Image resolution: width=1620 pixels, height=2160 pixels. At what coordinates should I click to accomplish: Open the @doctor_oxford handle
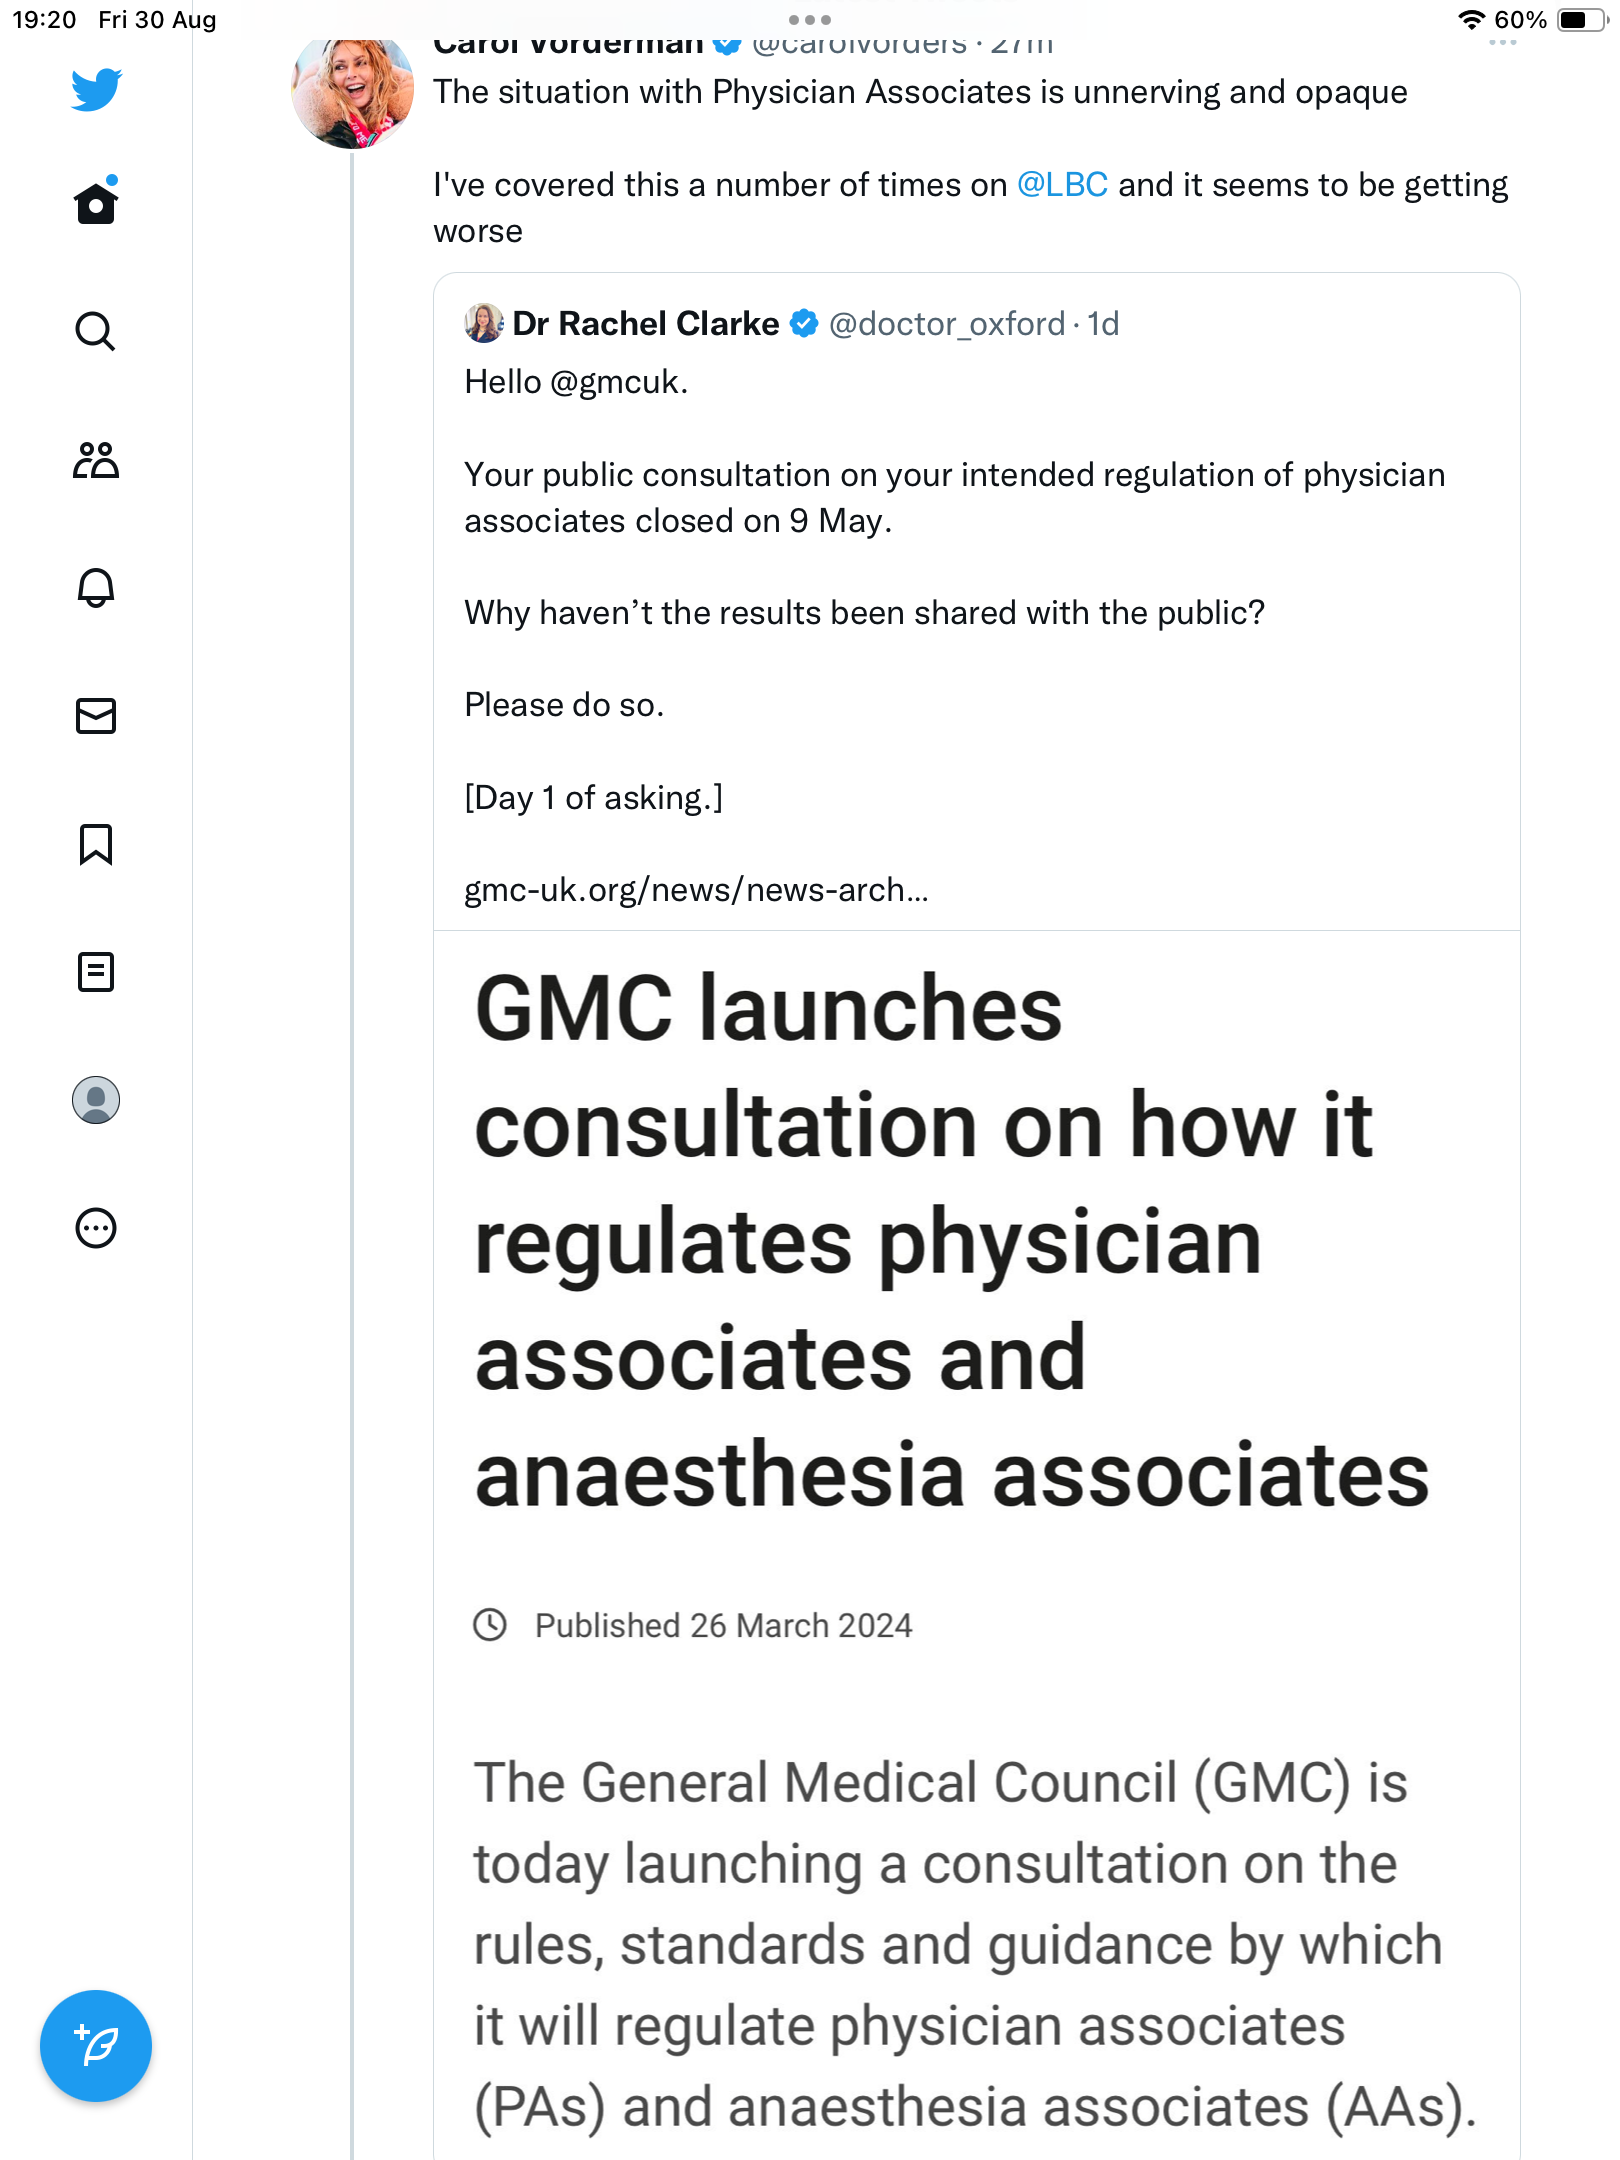pyautogui.click(x=947, y=324)
